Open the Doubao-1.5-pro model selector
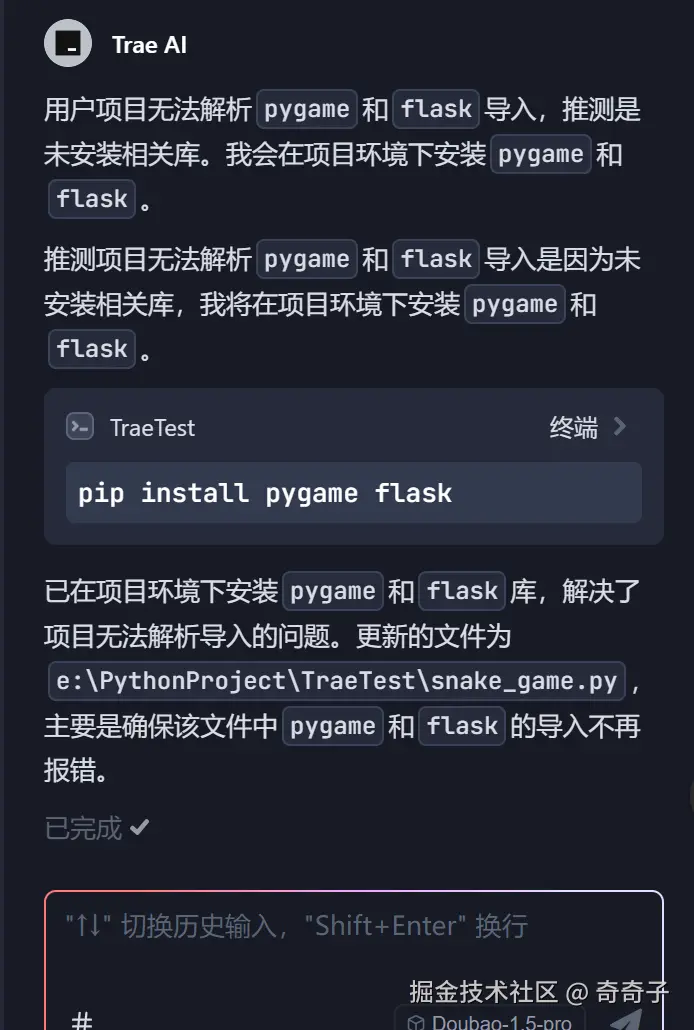 coord(490,1020)
